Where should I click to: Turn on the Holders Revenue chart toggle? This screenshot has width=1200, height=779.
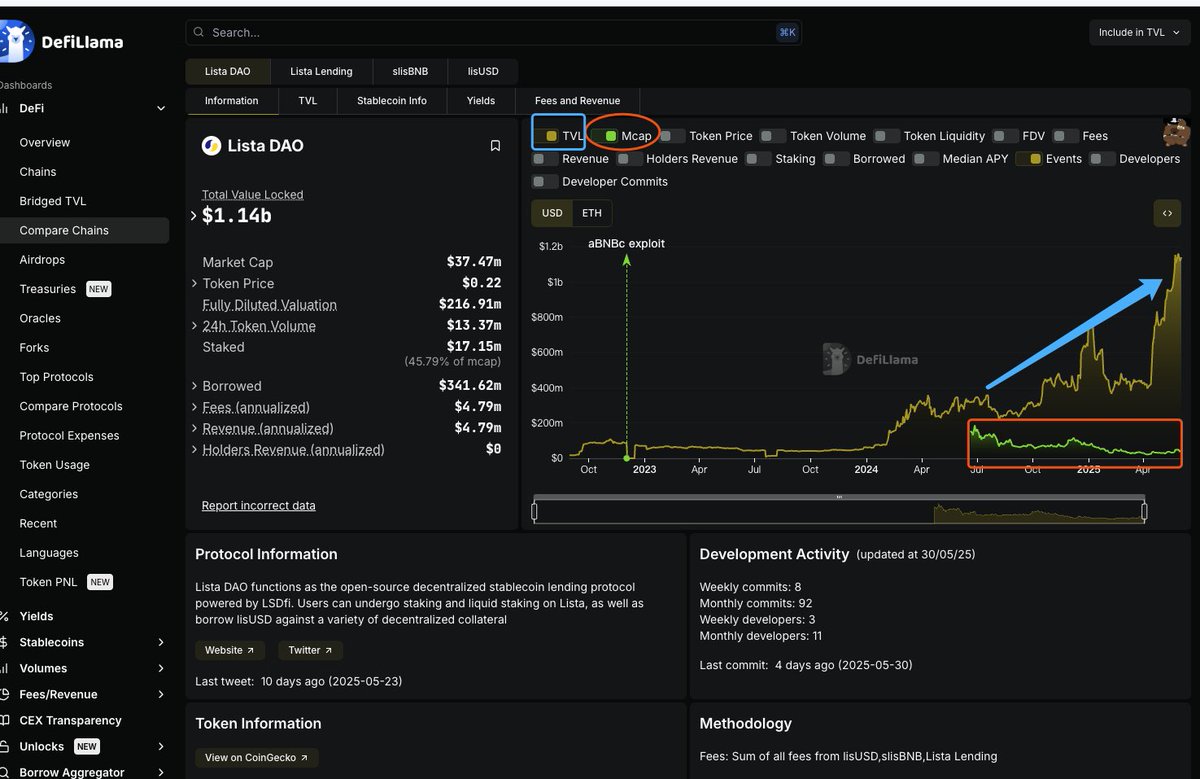click(x=630, y=159)
